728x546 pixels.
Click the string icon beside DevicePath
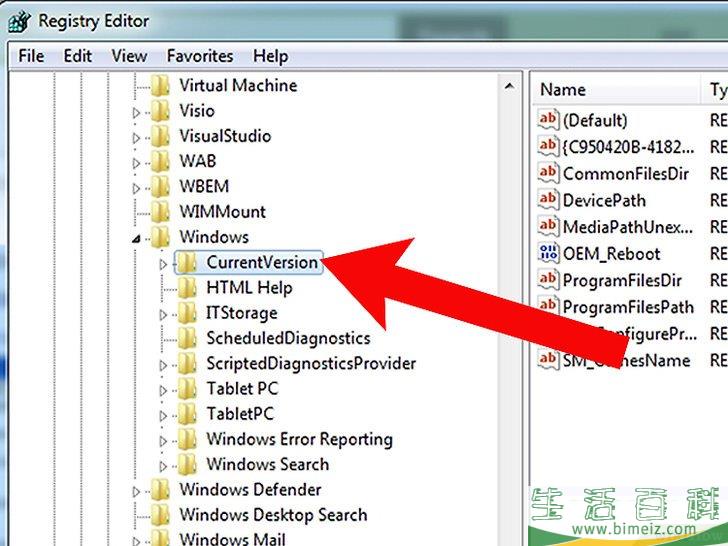pos(548,200)
